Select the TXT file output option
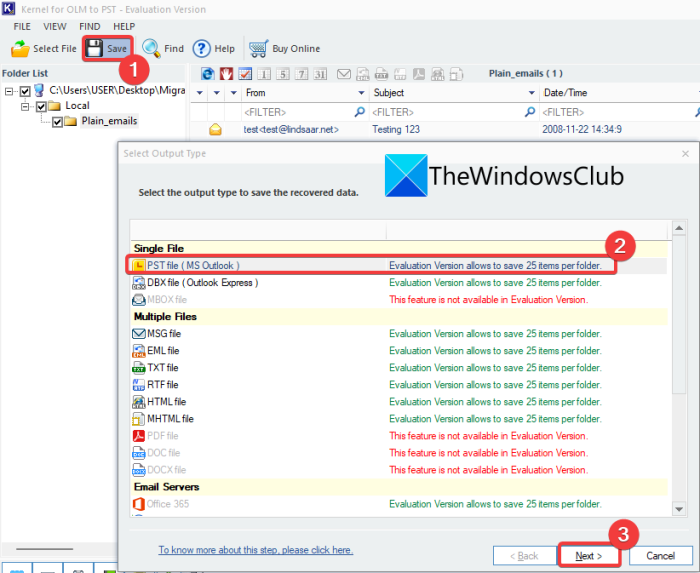Screen dimensions: 700x573 (x=399, y=367)
